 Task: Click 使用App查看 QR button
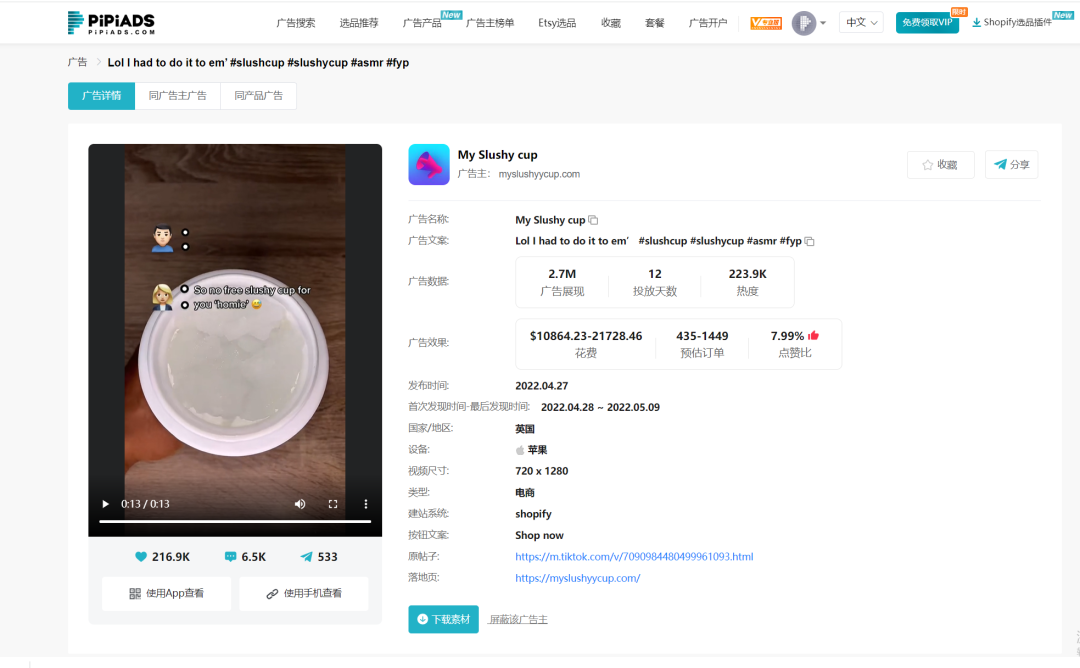[x=167, y=593]
